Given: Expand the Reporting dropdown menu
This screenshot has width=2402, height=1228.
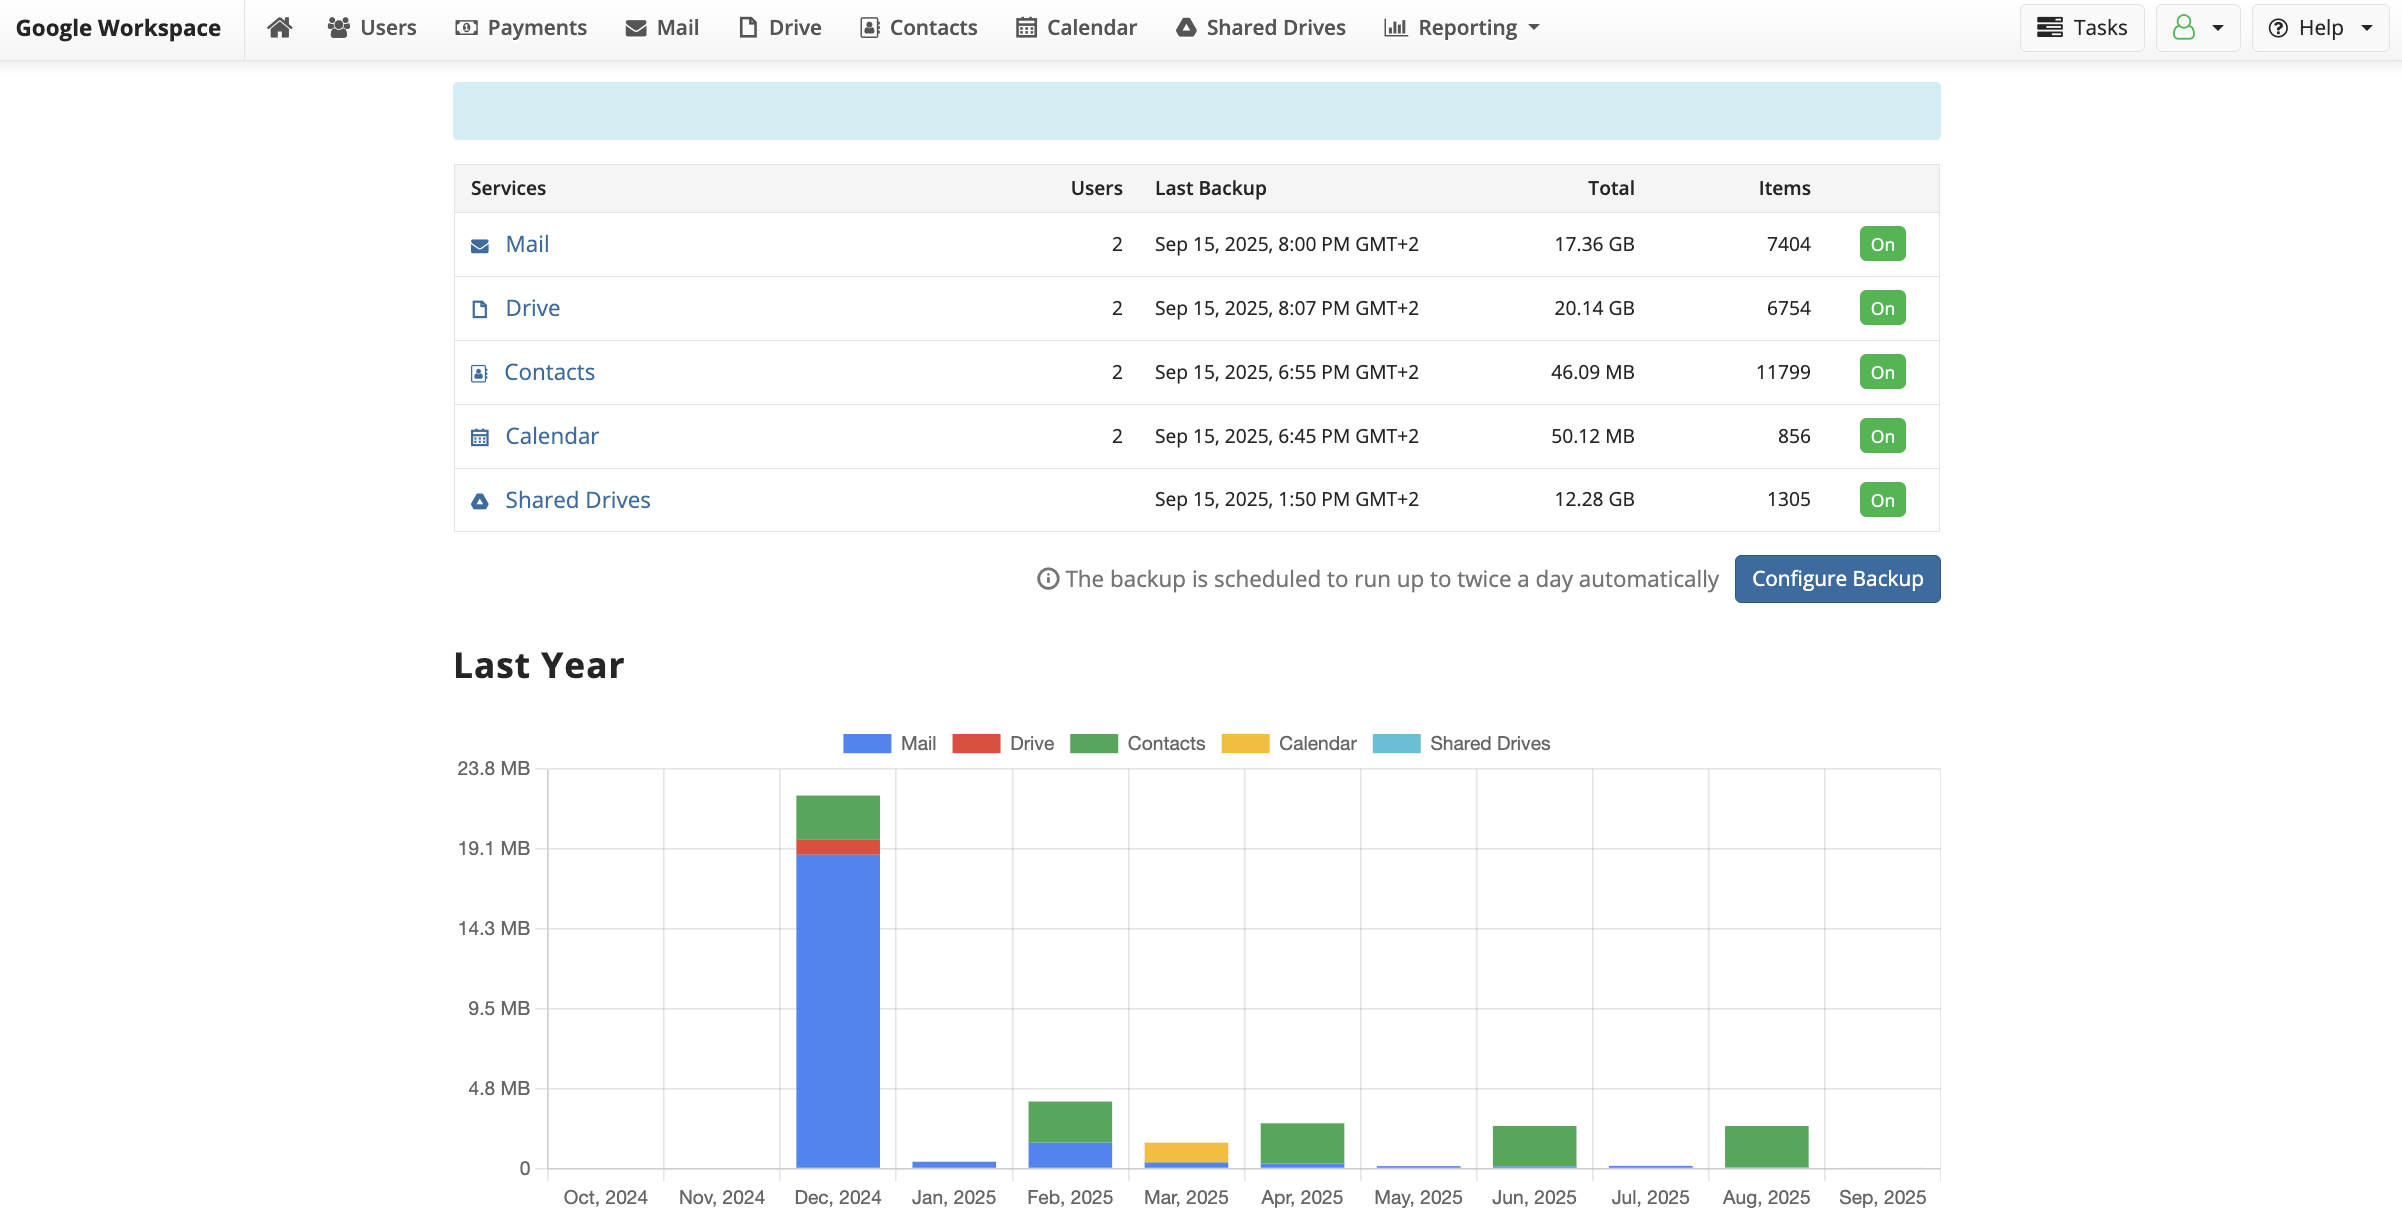Looking at the screenshot, I should [x=1462, y=27].
